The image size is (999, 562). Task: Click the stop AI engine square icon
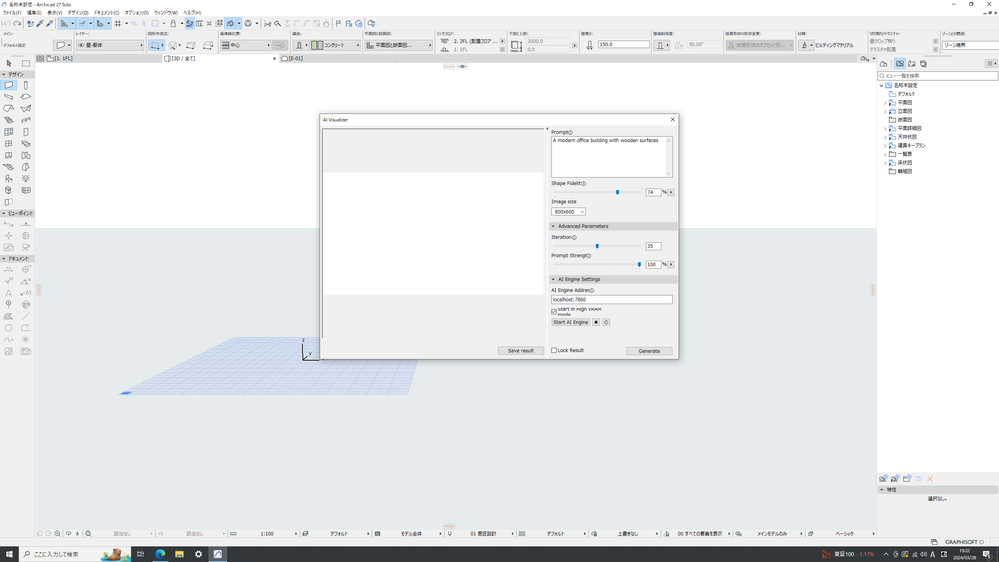[x=596, y=322]
